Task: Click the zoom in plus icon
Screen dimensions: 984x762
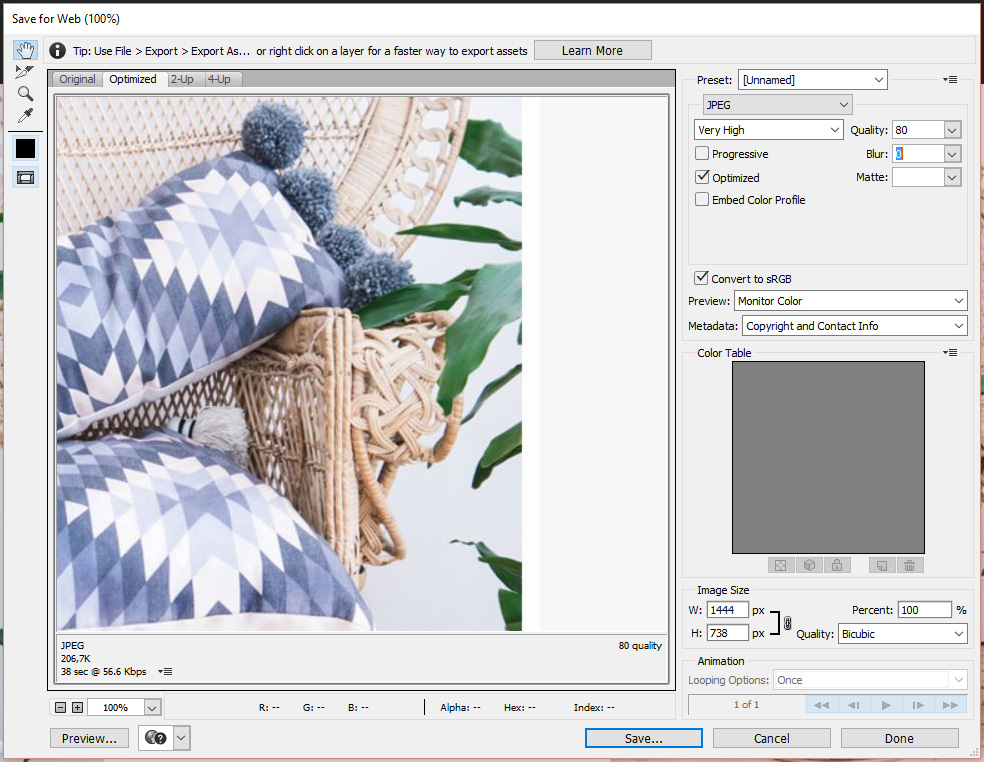Action: click(77, 707)
